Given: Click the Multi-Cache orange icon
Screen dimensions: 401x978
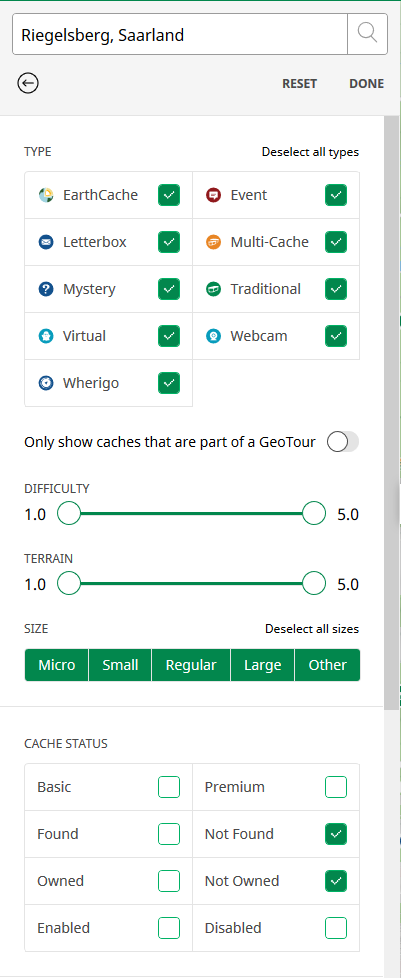Looking at the screenshot, I should [x=213, y=242].
